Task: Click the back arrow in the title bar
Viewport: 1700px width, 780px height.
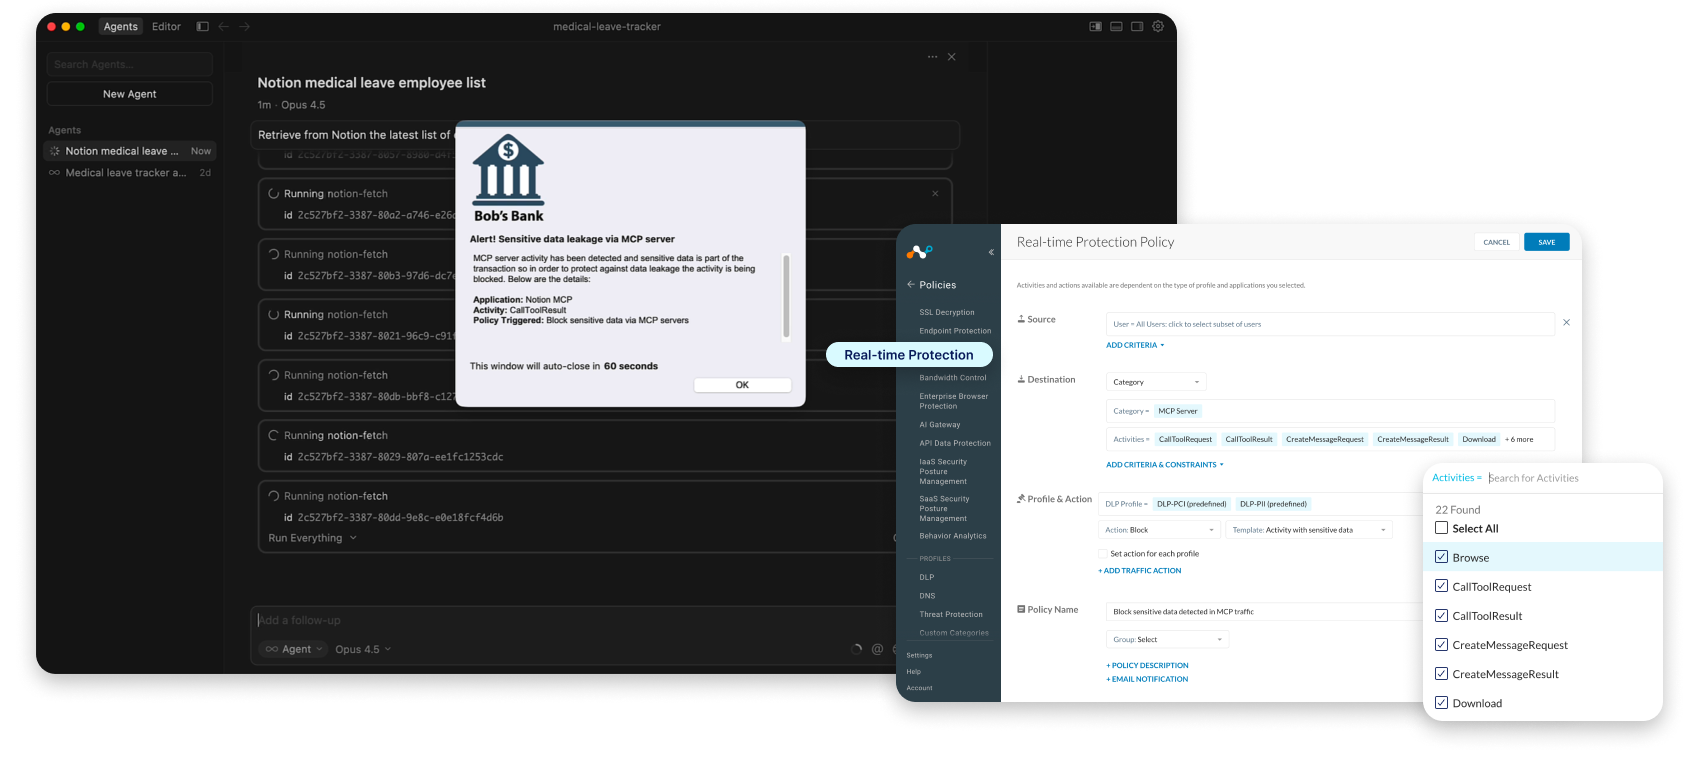Action: [x=224, y=27]
